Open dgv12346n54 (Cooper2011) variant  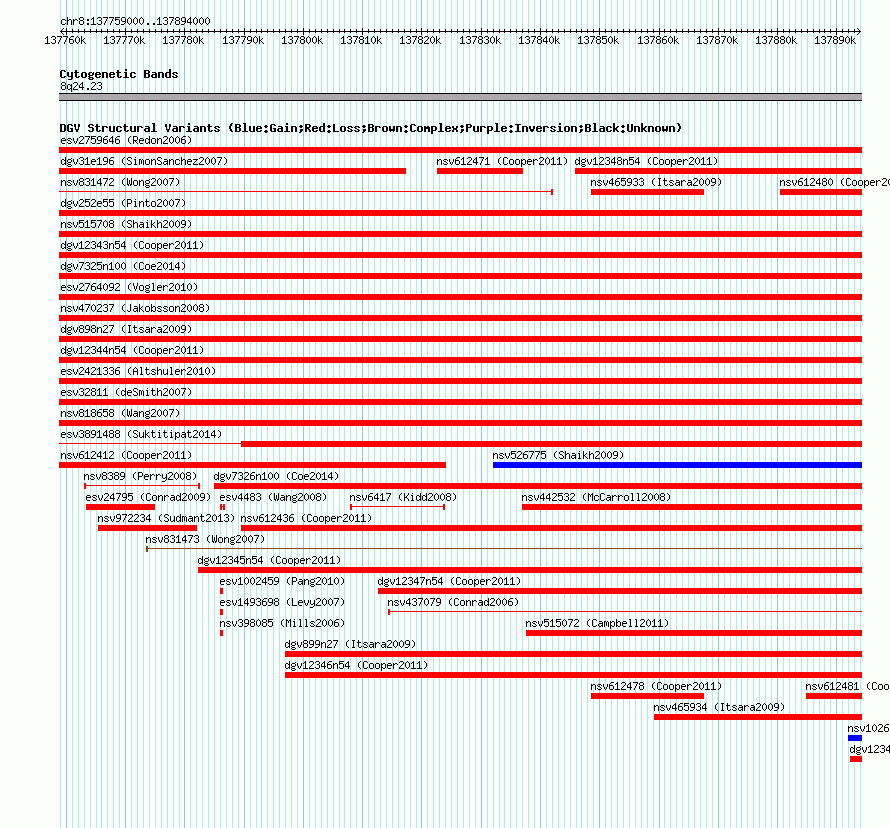[356, 665]
